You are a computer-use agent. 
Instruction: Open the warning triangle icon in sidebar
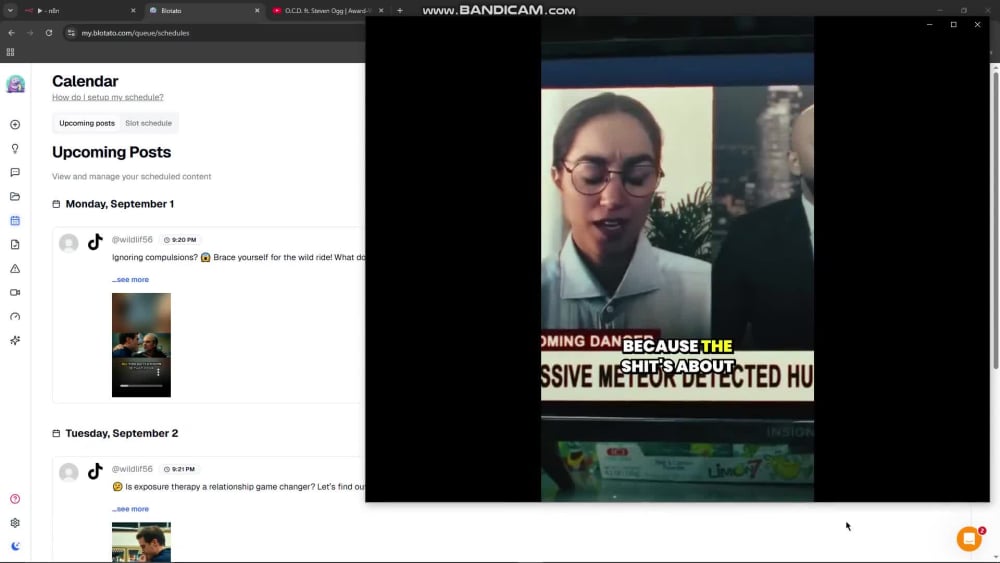(x=15, y=268)
